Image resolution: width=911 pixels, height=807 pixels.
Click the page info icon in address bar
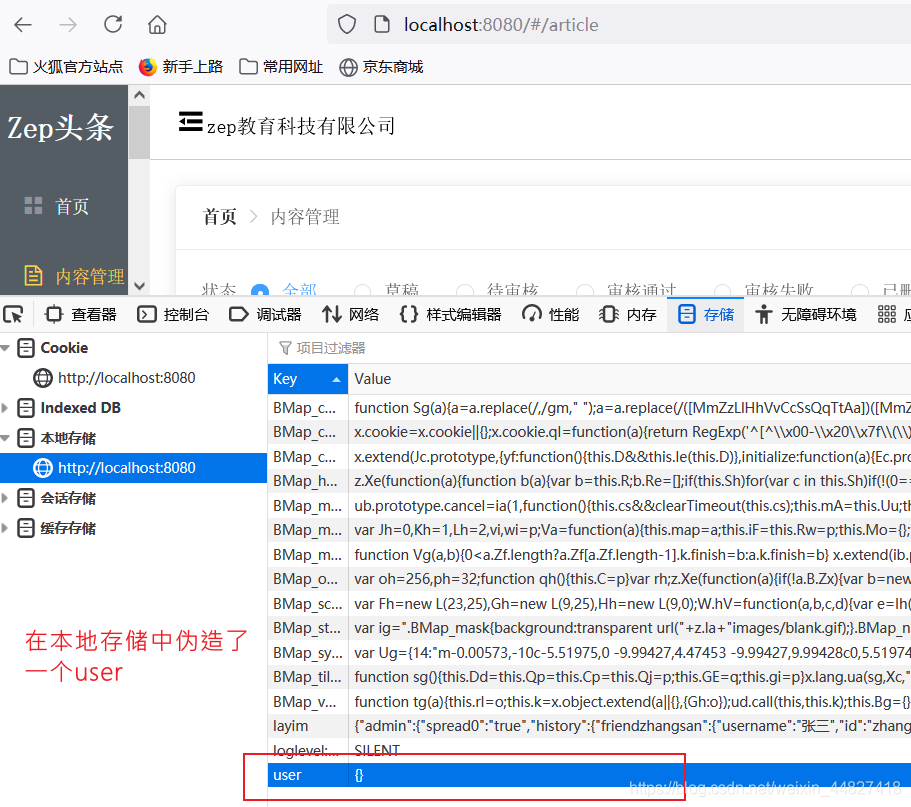click(382, 24)
